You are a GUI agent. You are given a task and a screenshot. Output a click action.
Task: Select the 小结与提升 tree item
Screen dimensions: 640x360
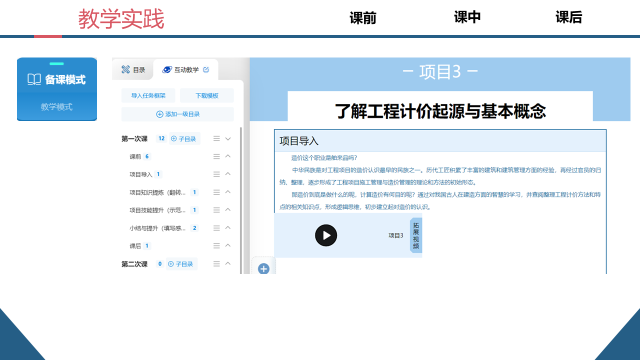click(158, 228)
